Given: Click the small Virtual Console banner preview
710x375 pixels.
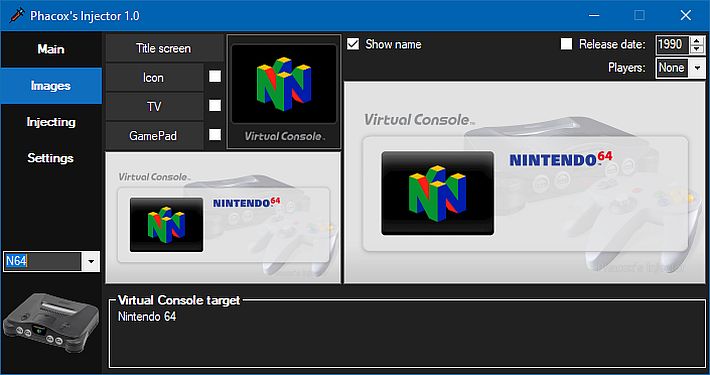Looking at the screenshot, I should 223,218.
